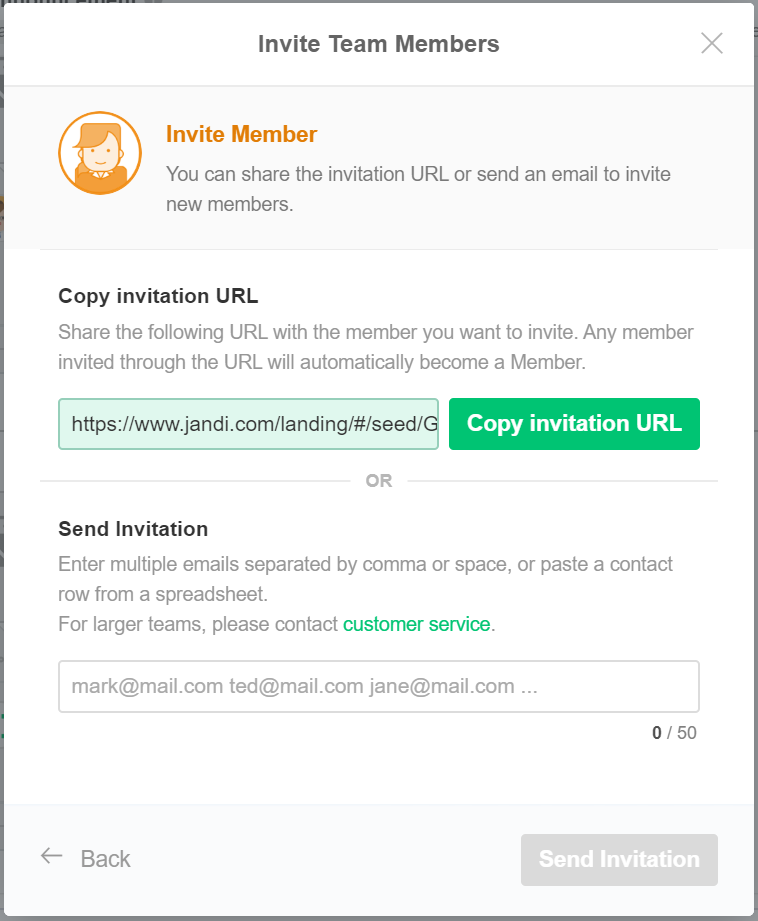Click the 'automatically become a Member' paragraph

[320, 362]
